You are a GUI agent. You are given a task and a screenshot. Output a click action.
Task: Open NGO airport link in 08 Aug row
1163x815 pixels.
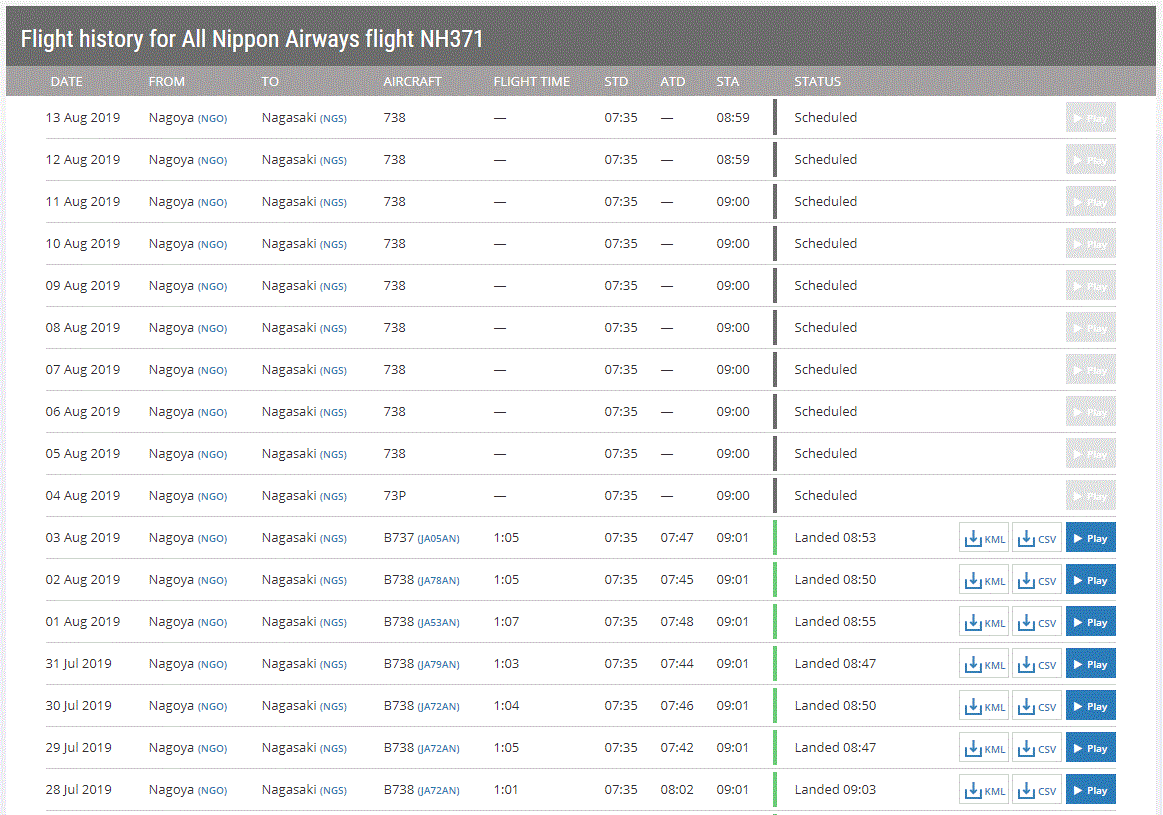tap(212, 329)
